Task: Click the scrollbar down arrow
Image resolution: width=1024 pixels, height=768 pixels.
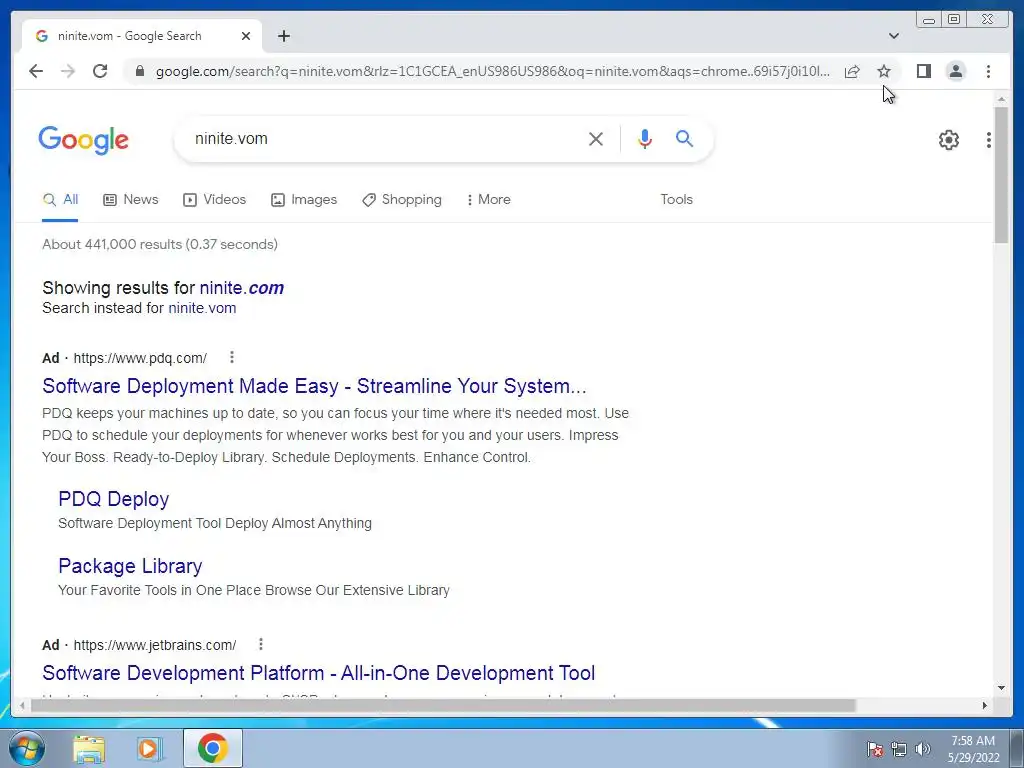Action: (x=1001, y=687)
